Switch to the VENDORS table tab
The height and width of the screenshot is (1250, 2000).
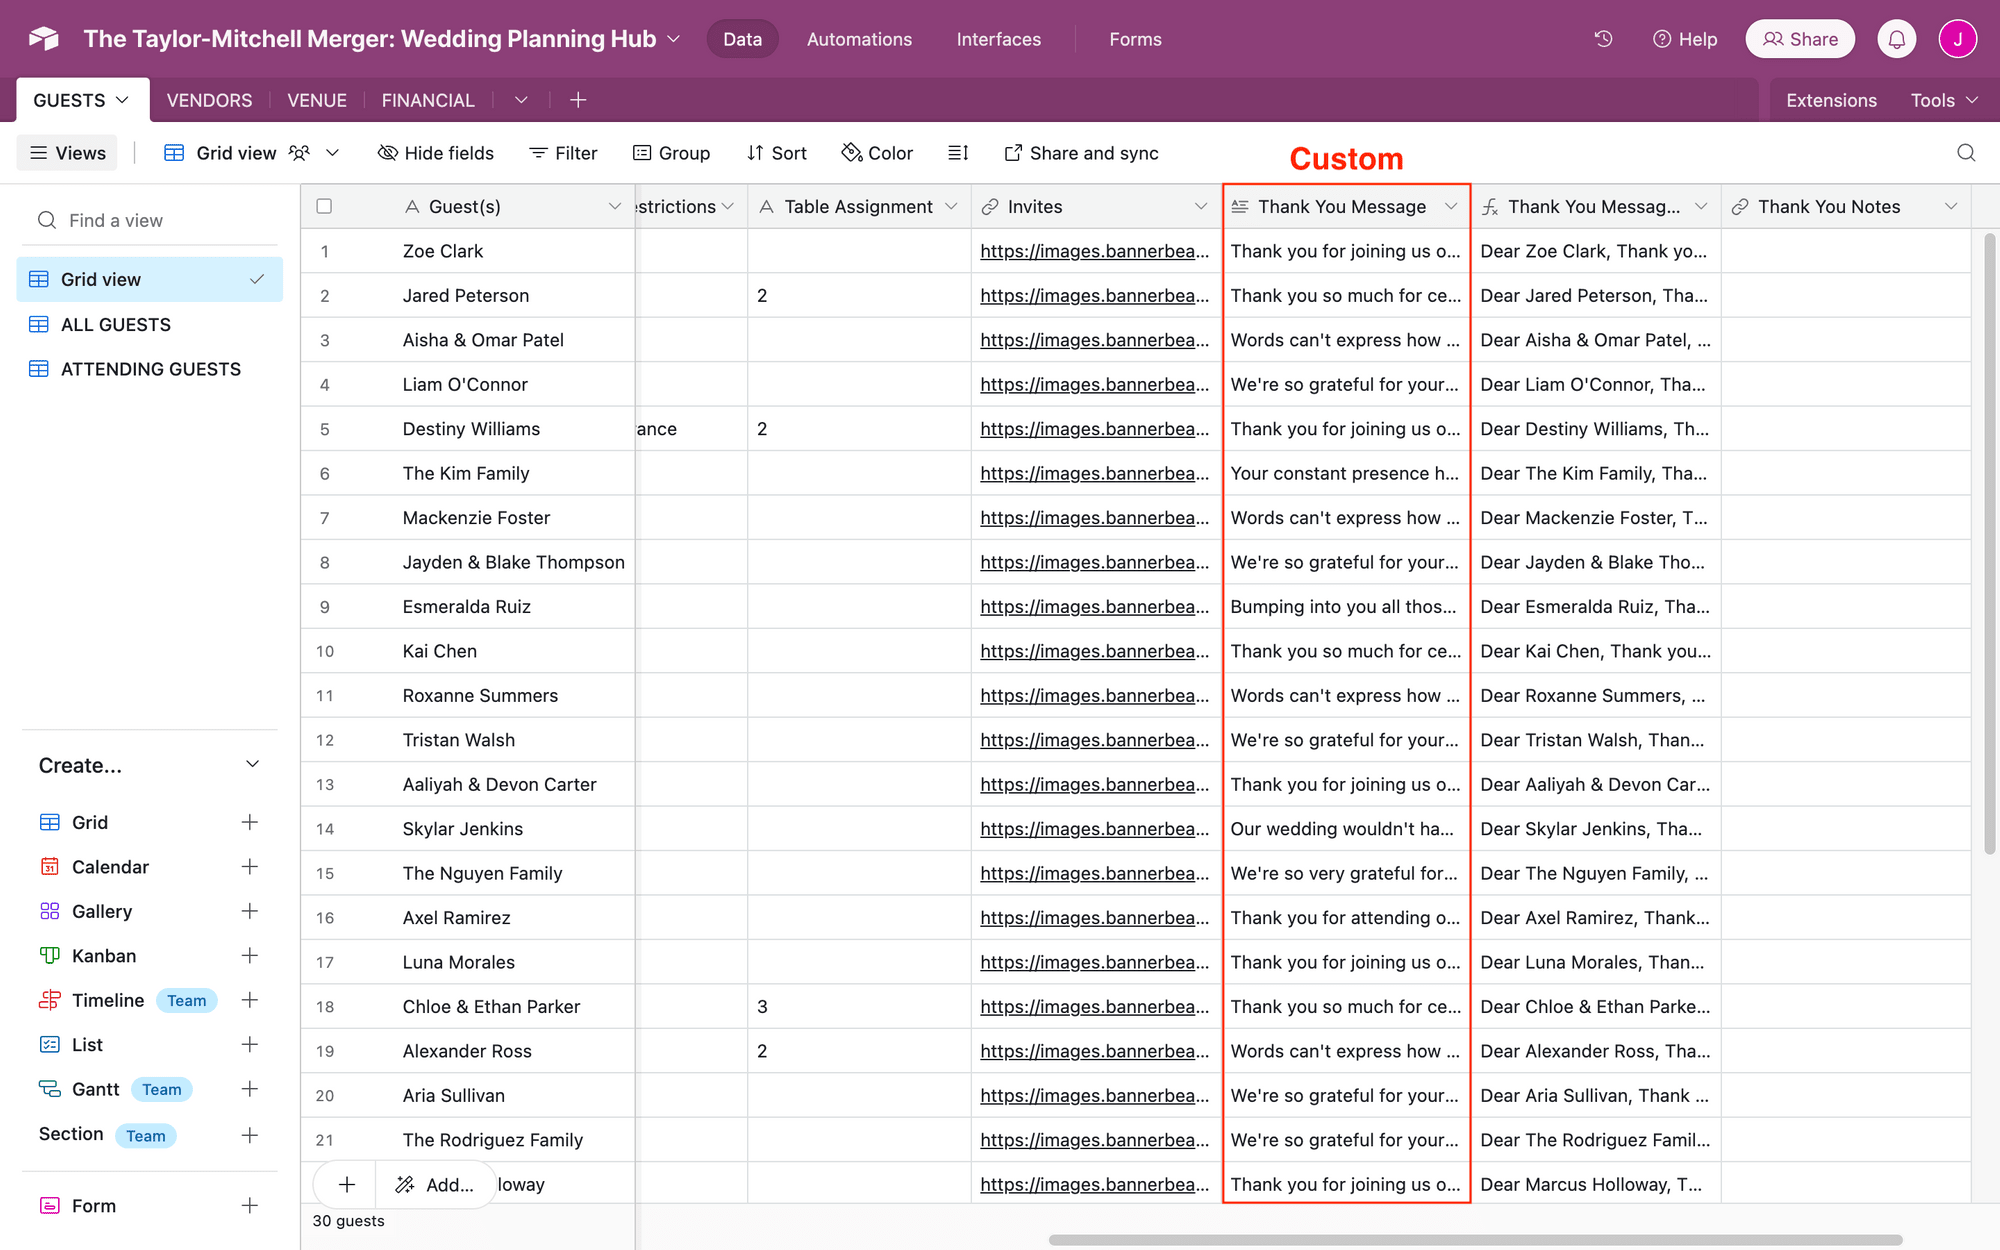(209, 100)
